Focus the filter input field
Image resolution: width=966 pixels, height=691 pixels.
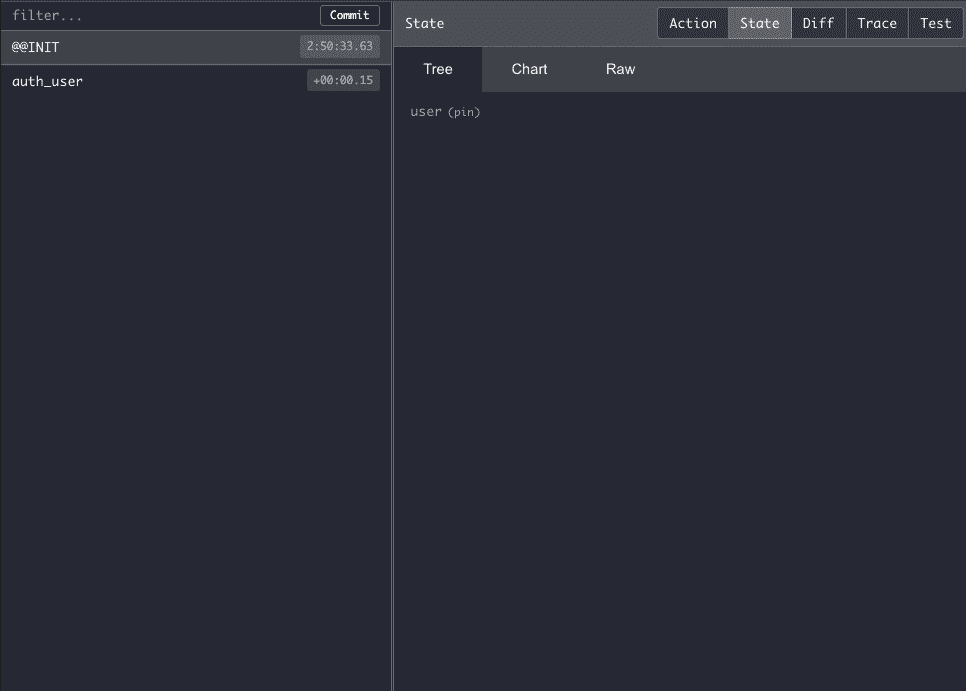(160, 15)
